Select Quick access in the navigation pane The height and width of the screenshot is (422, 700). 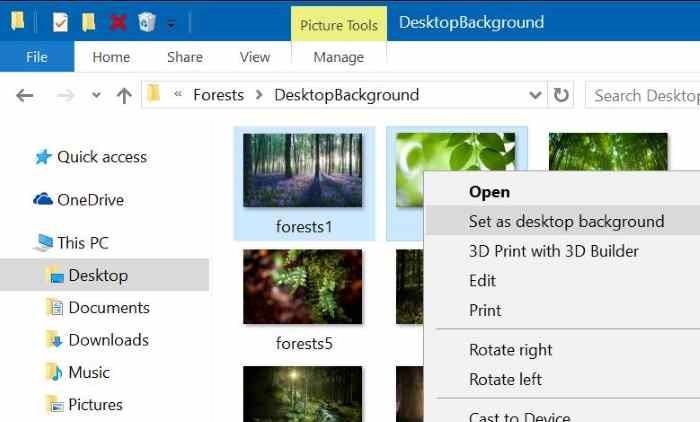(102, 157)
